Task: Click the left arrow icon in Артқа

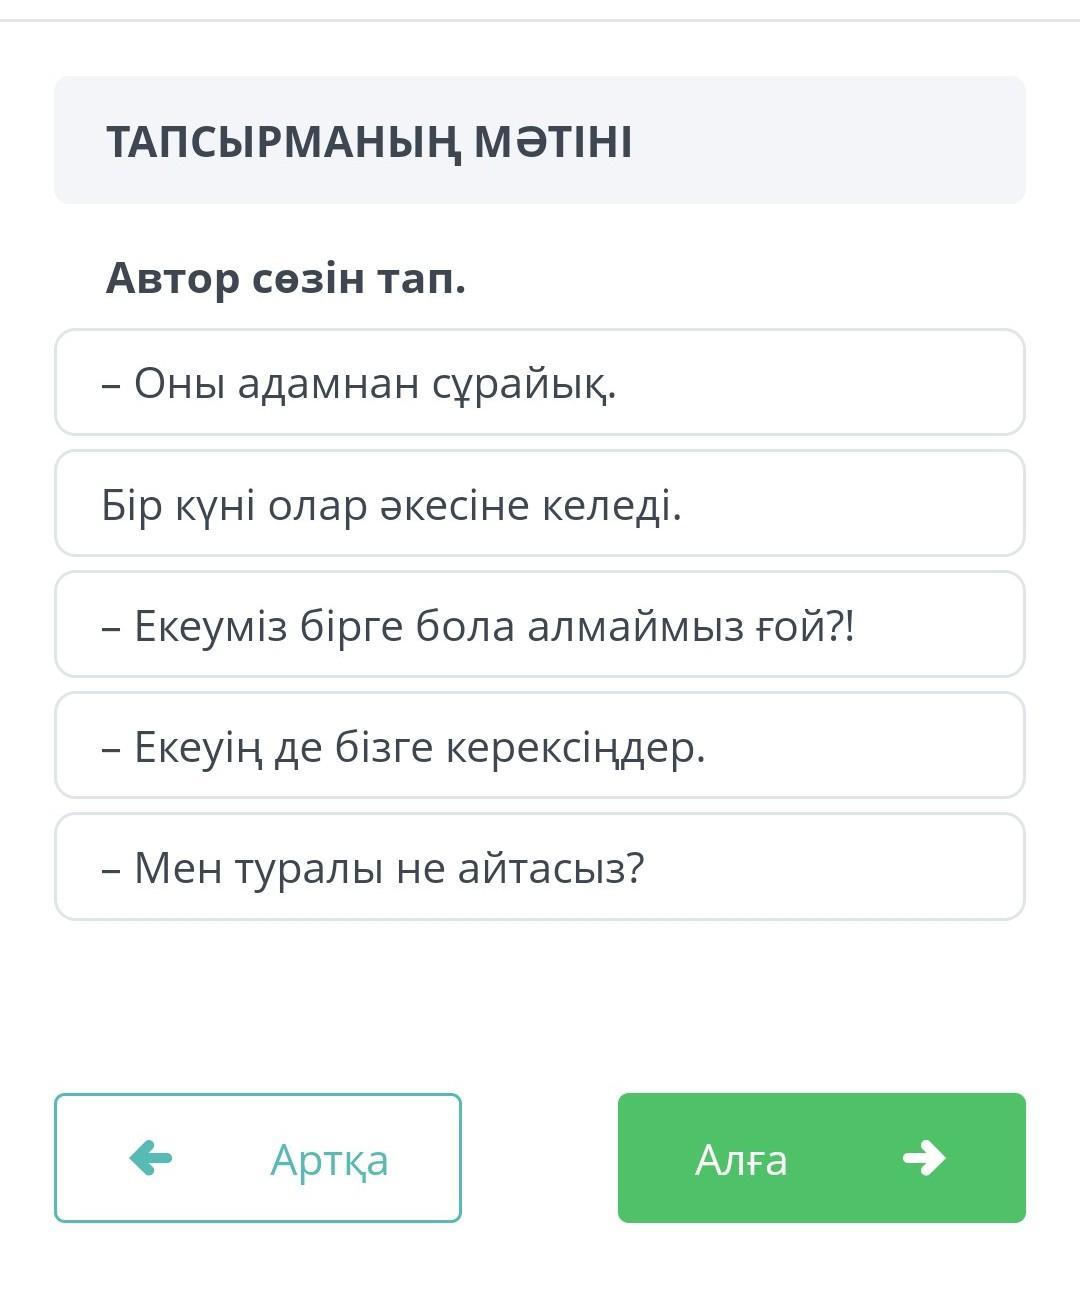Action: (151, 1158)
